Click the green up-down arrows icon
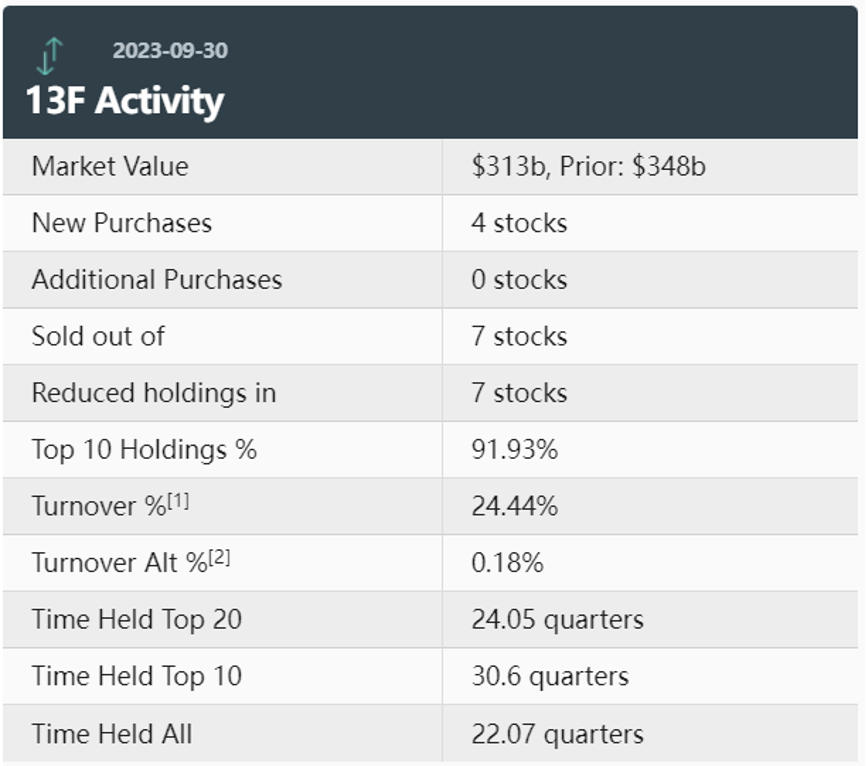 pos(49,56)
